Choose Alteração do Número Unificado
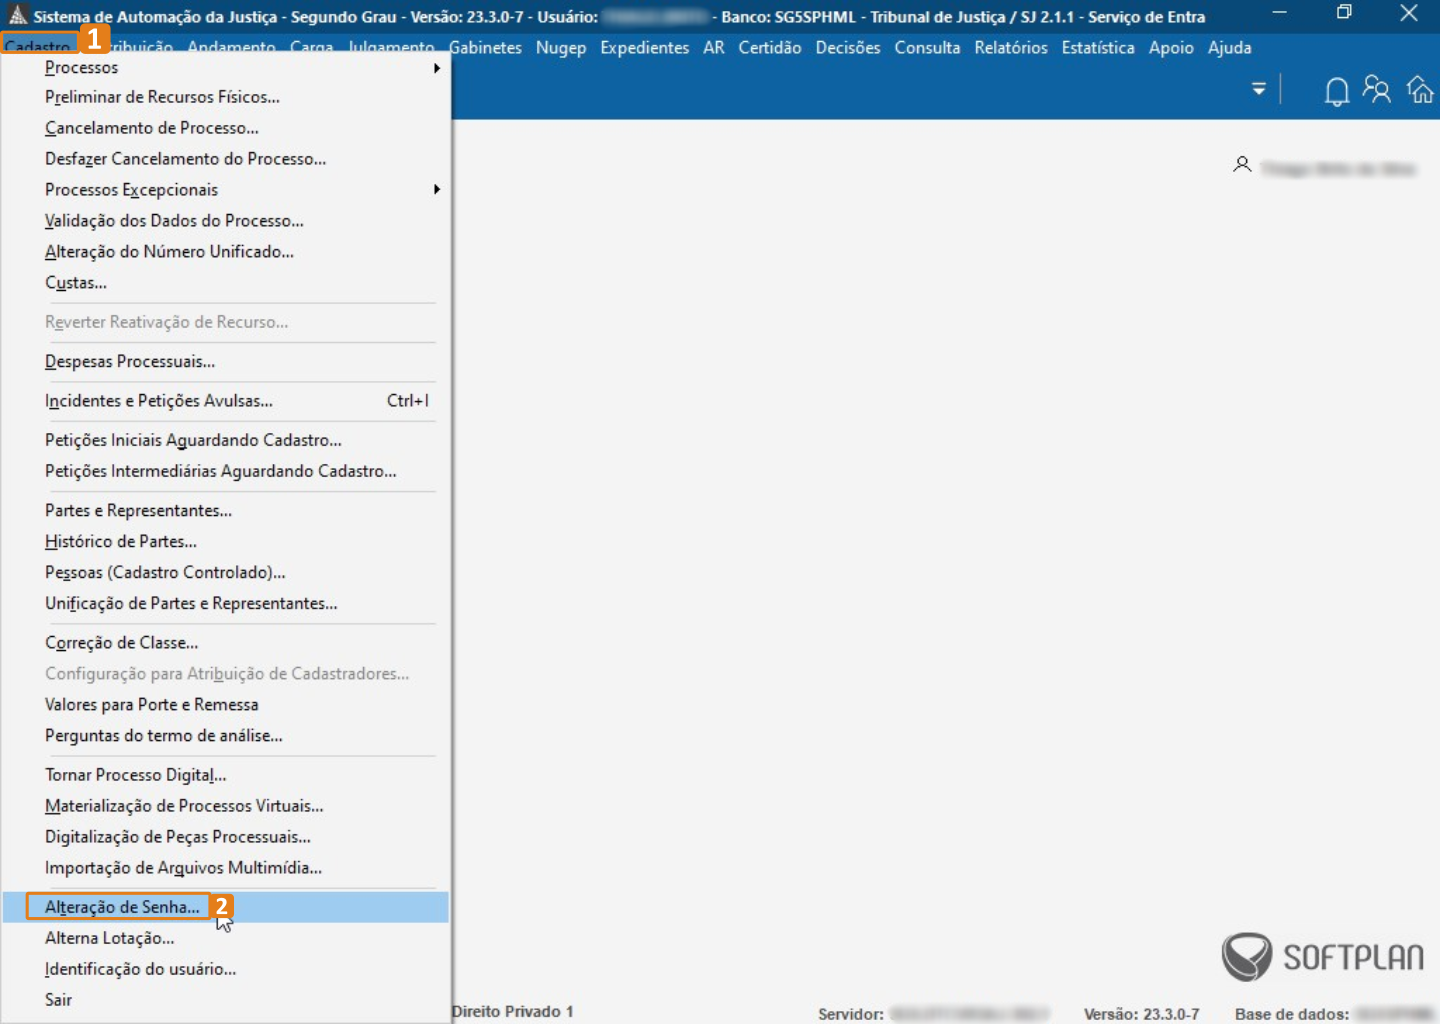 pyautogui.click(x=225, y=251)
